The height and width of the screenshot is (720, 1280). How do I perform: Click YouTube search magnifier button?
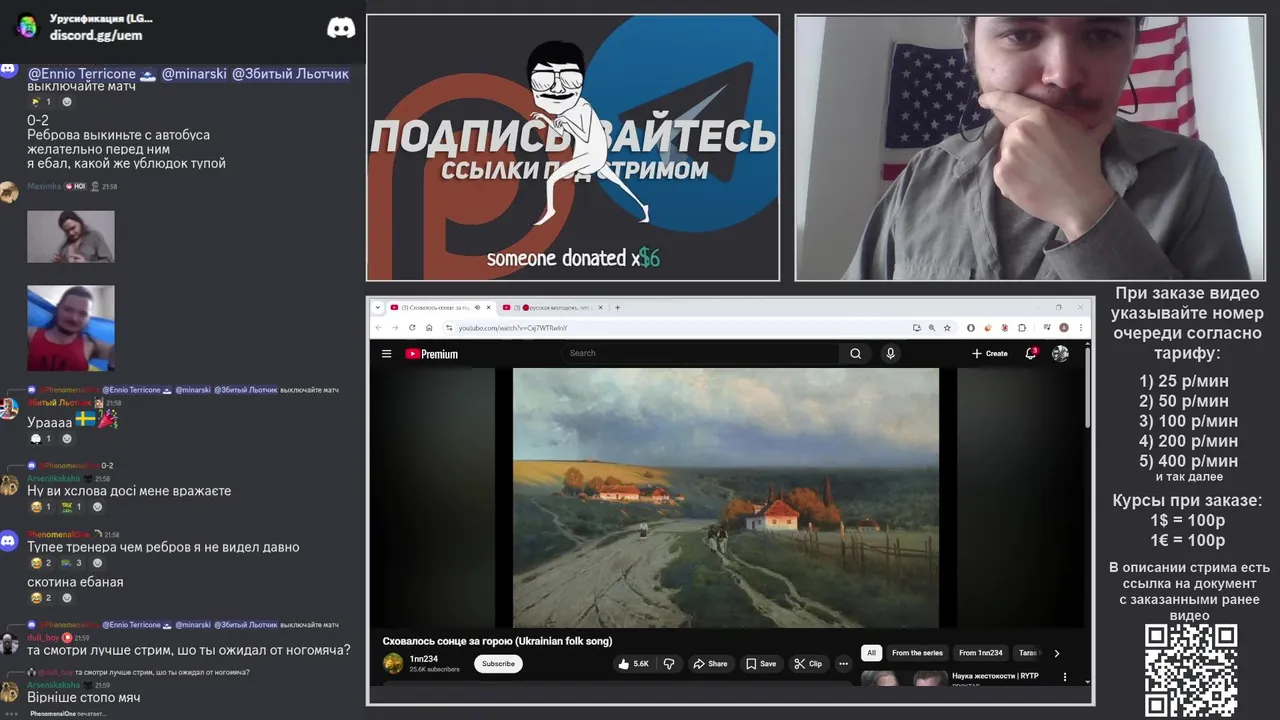click(855, 353)
